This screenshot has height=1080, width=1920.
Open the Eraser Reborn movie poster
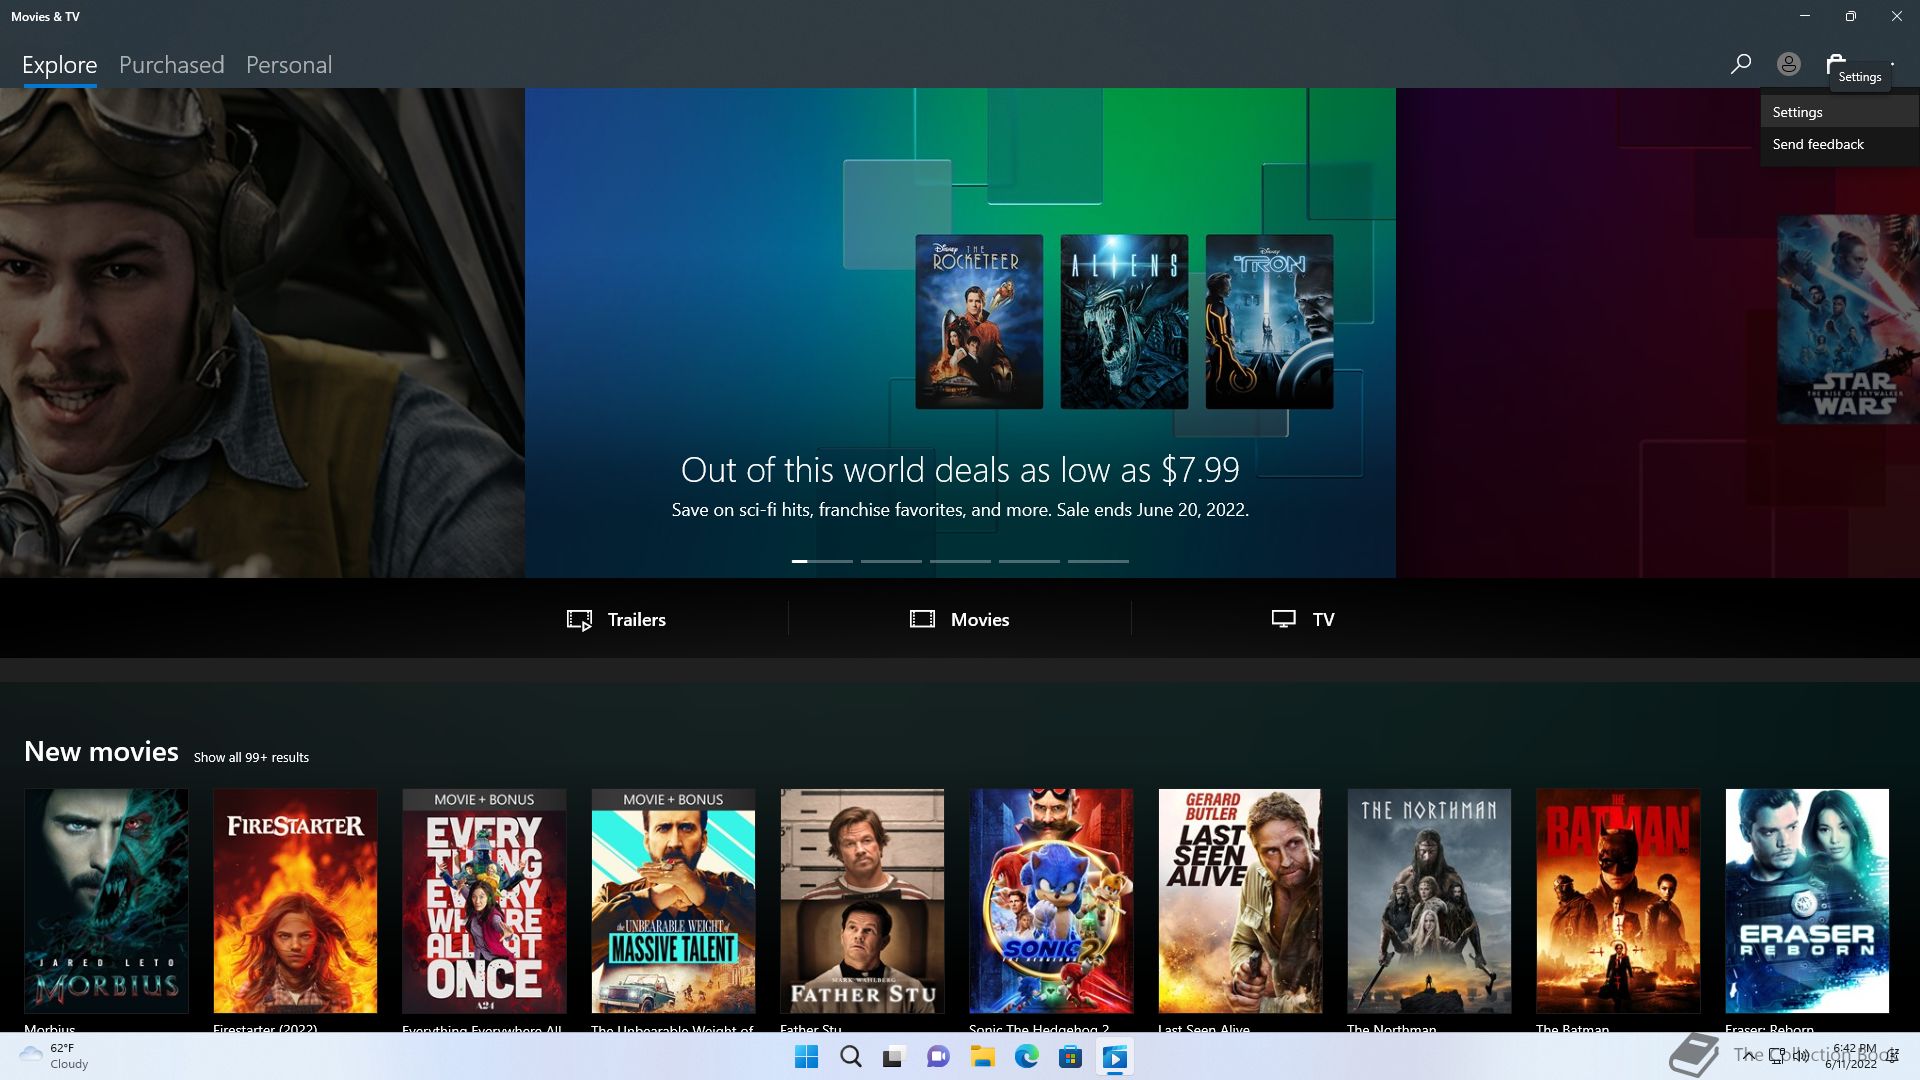point(1807,901)
